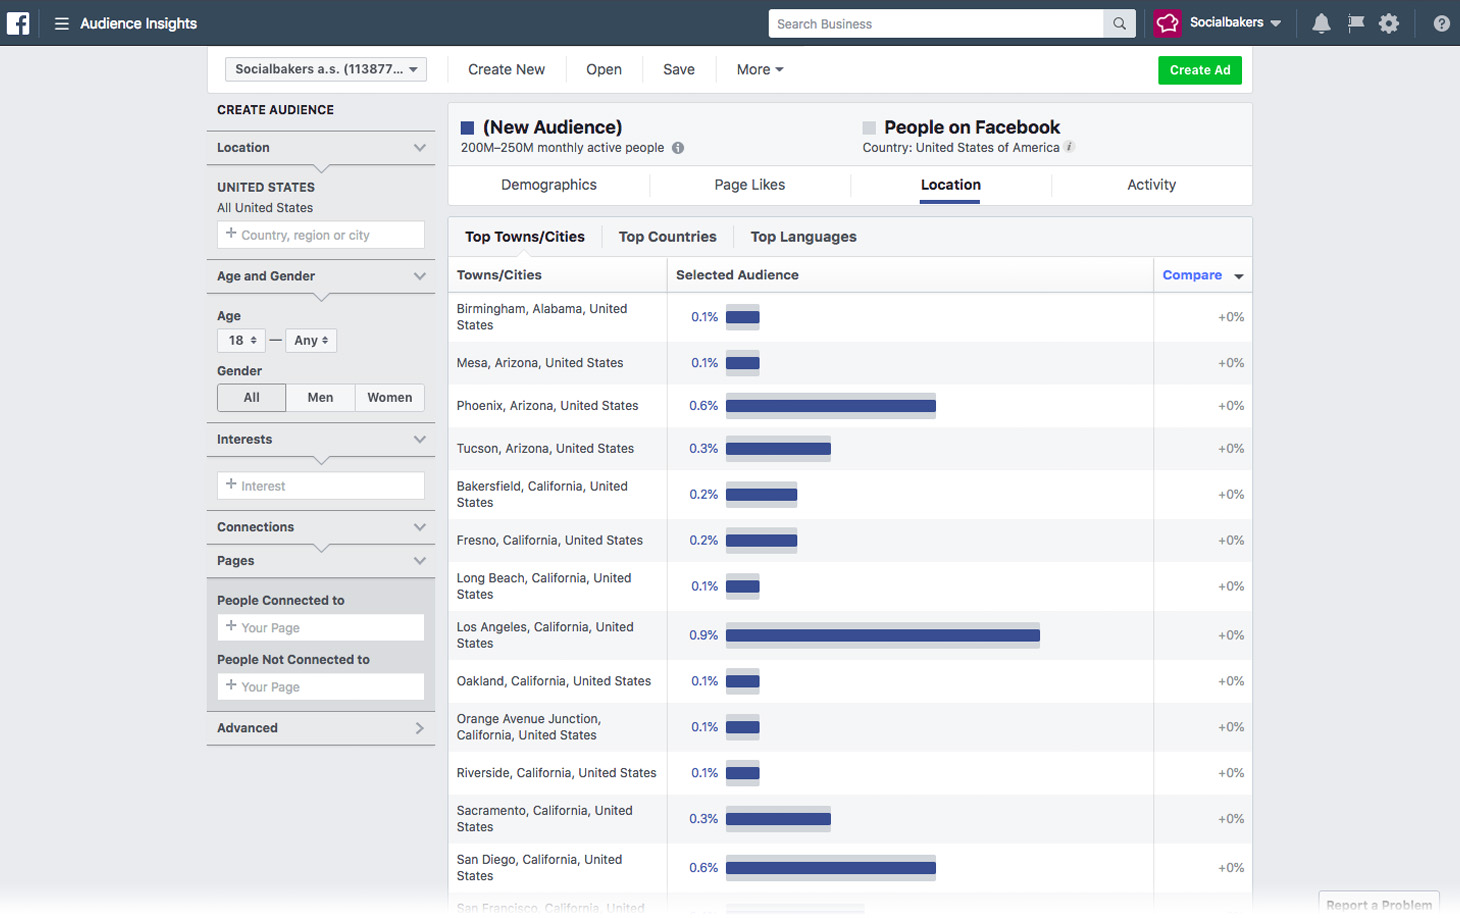Open the More dropdown menu
This screenshot has width=1460, height=918.
760,69
